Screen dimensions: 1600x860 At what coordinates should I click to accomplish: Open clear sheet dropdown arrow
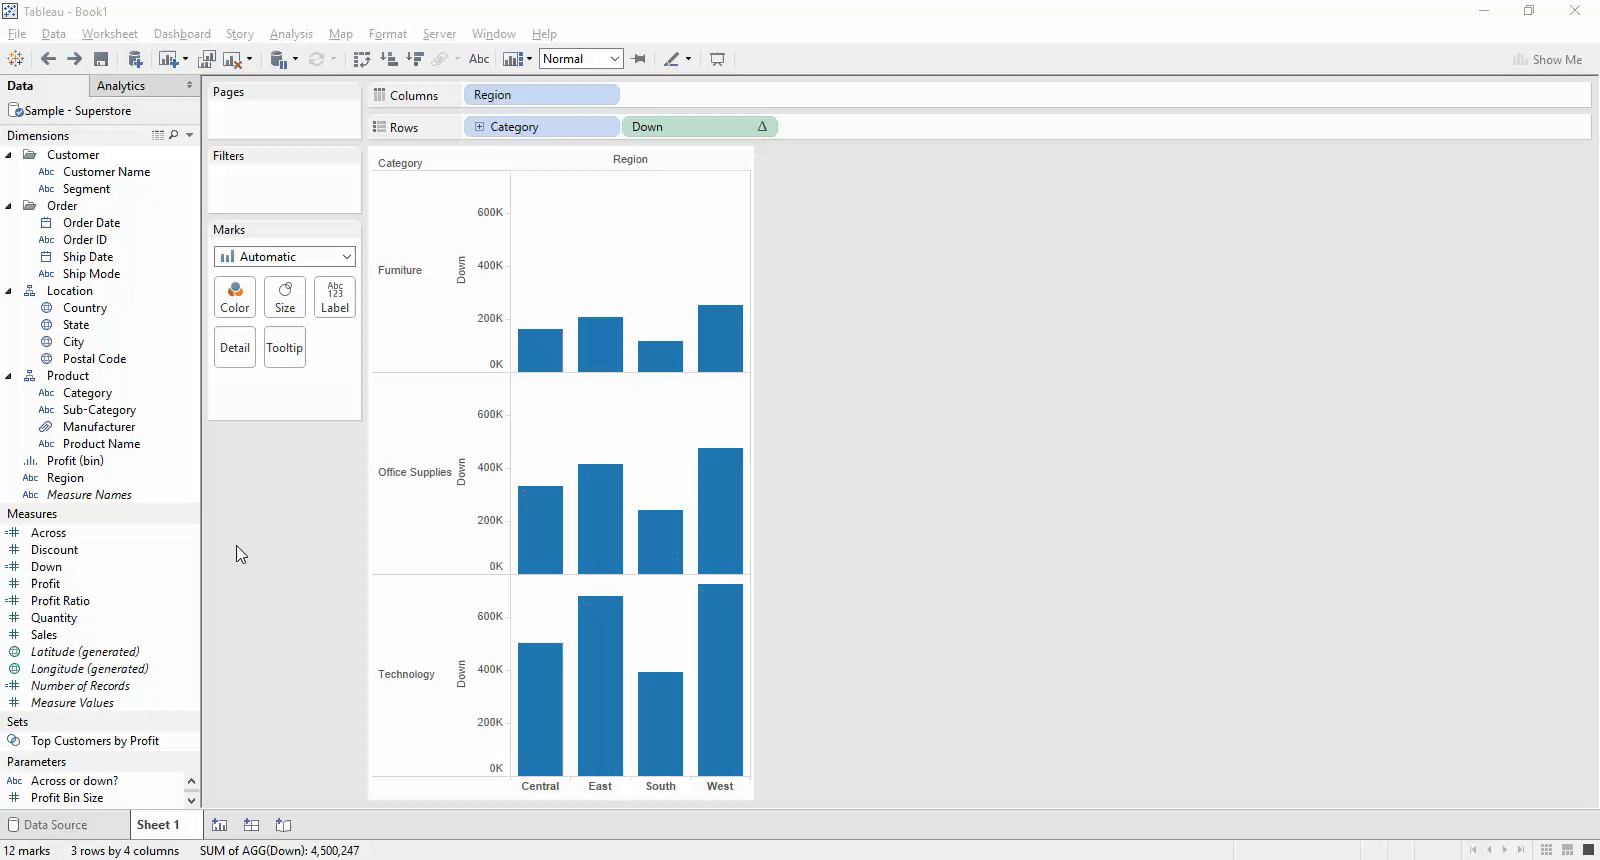(x=249, y=59)
